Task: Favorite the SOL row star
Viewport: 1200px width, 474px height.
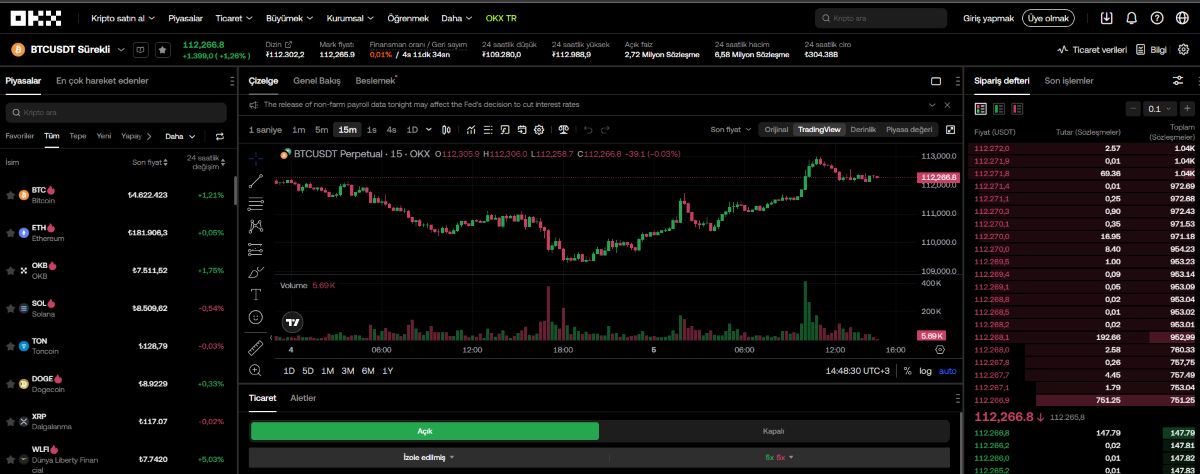Action: 10,308
